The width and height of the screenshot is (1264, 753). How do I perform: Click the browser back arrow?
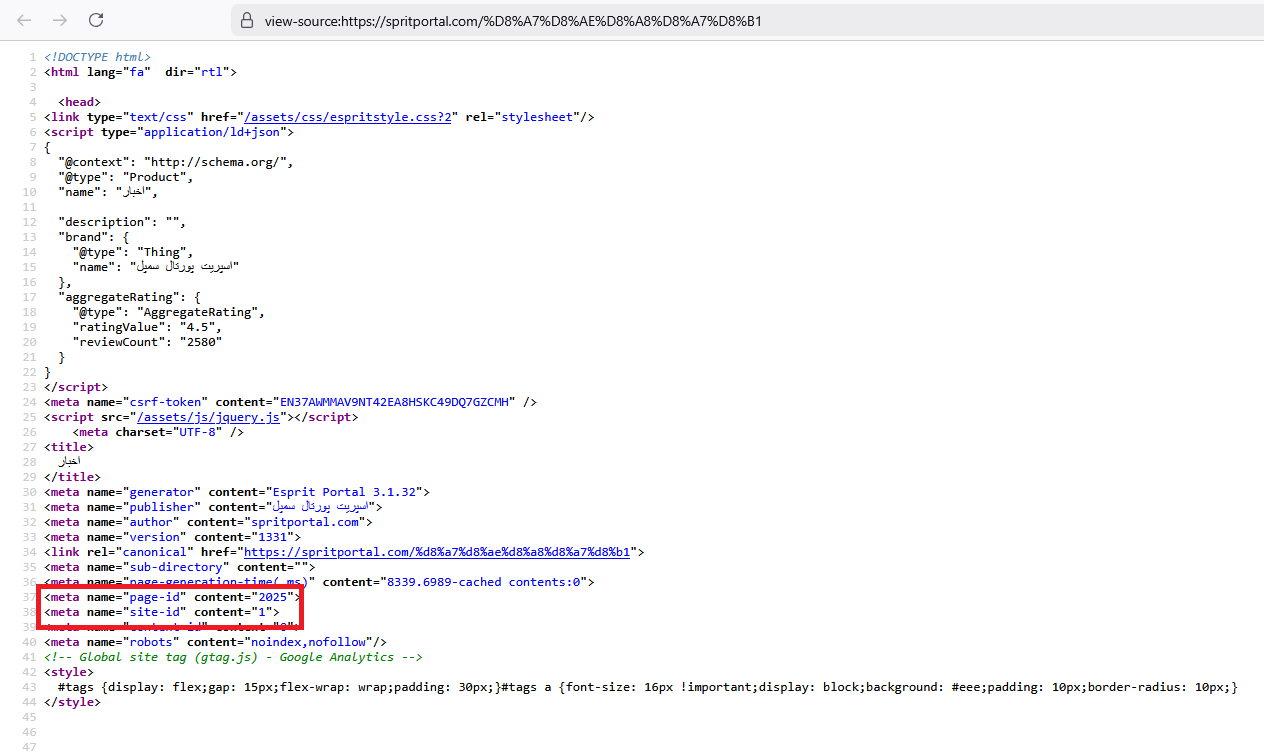tap(24, 20)
